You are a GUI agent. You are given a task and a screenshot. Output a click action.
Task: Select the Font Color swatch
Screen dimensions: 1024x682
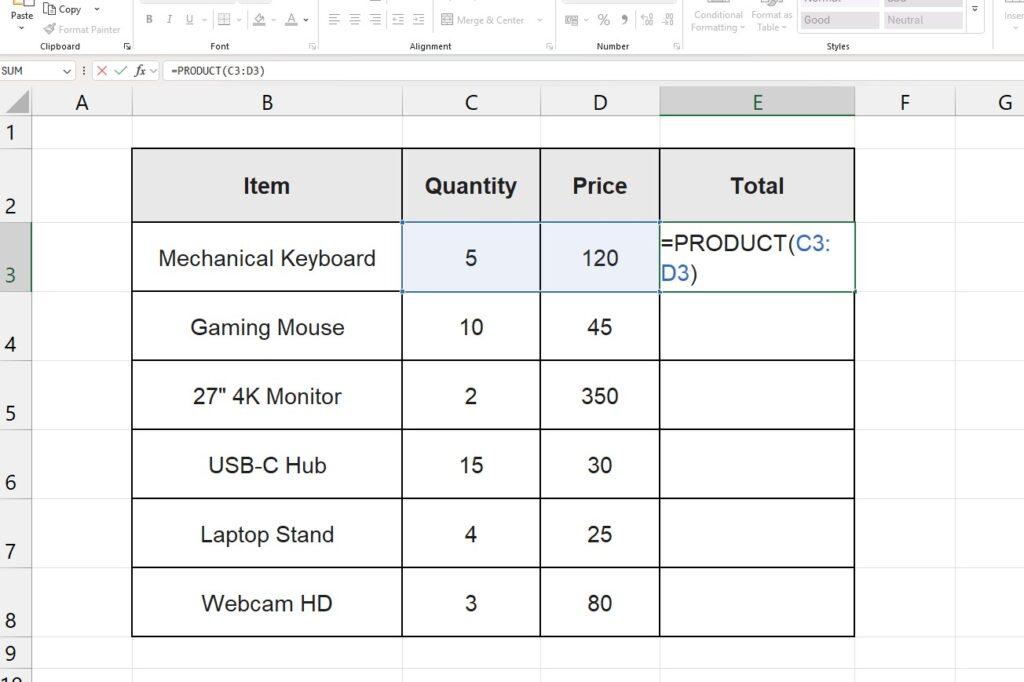click(290, 19)
